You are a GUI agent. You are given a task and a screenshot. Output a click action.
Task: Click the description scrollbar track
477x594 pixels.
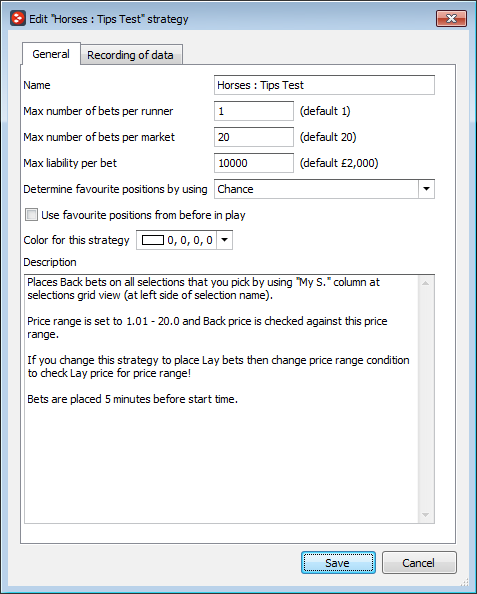(x=426, y=399)
